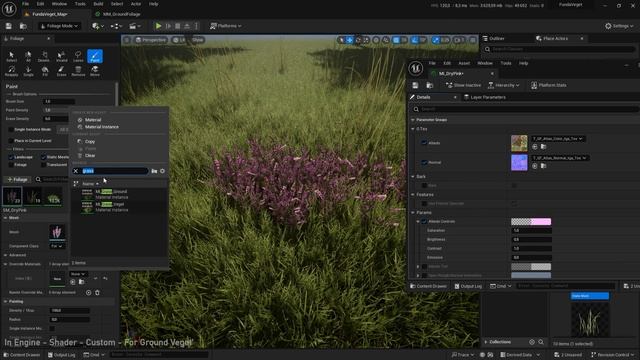Toggle the Normal parameter checkbox

tap(424, 162)
